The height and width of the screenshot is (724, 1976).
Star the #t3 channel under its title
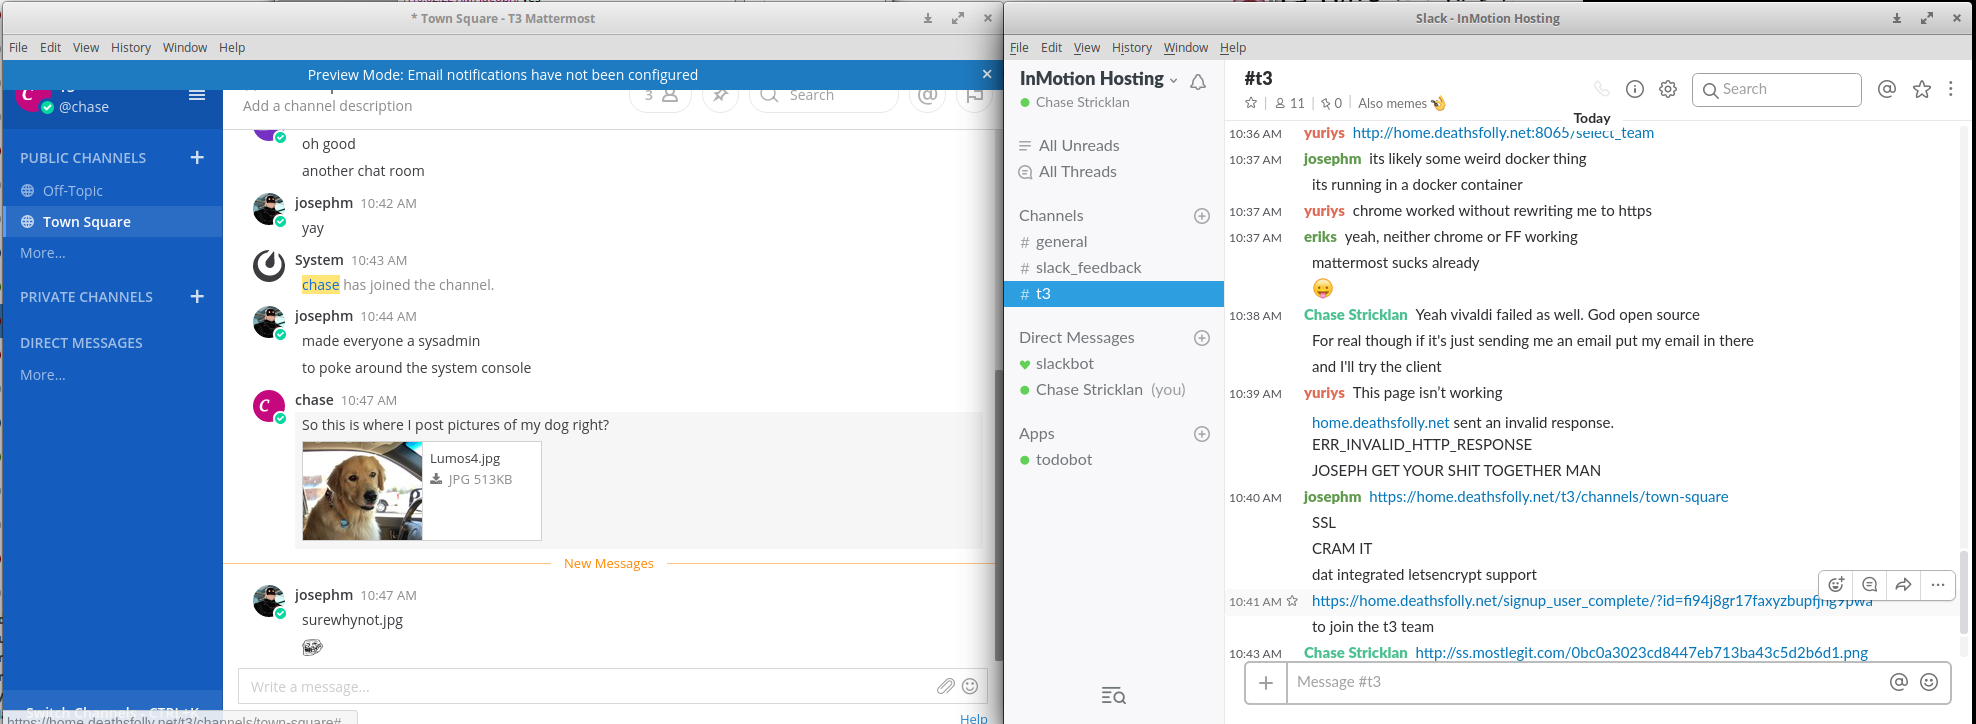click(1251, 103)
